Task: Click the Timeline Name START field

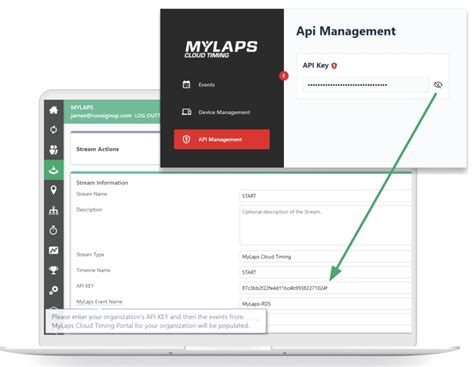Action: pyautogui.click(x=326, y=272)
